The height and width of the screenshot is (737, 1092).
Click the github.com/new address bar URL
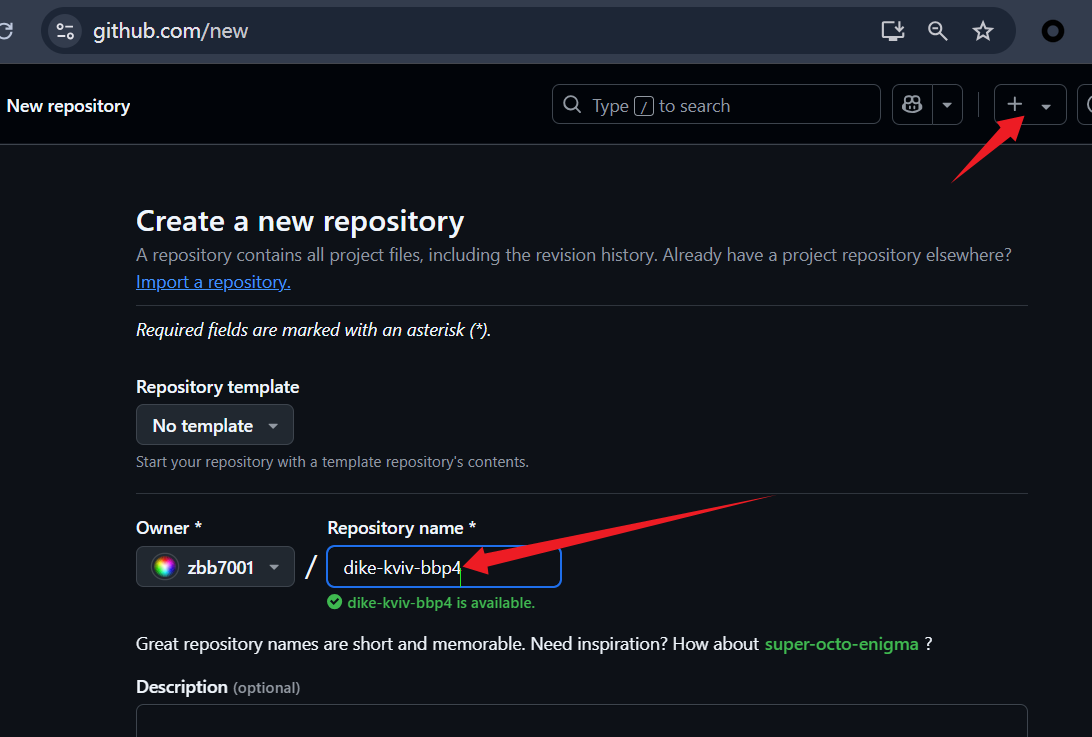point(171,31)
